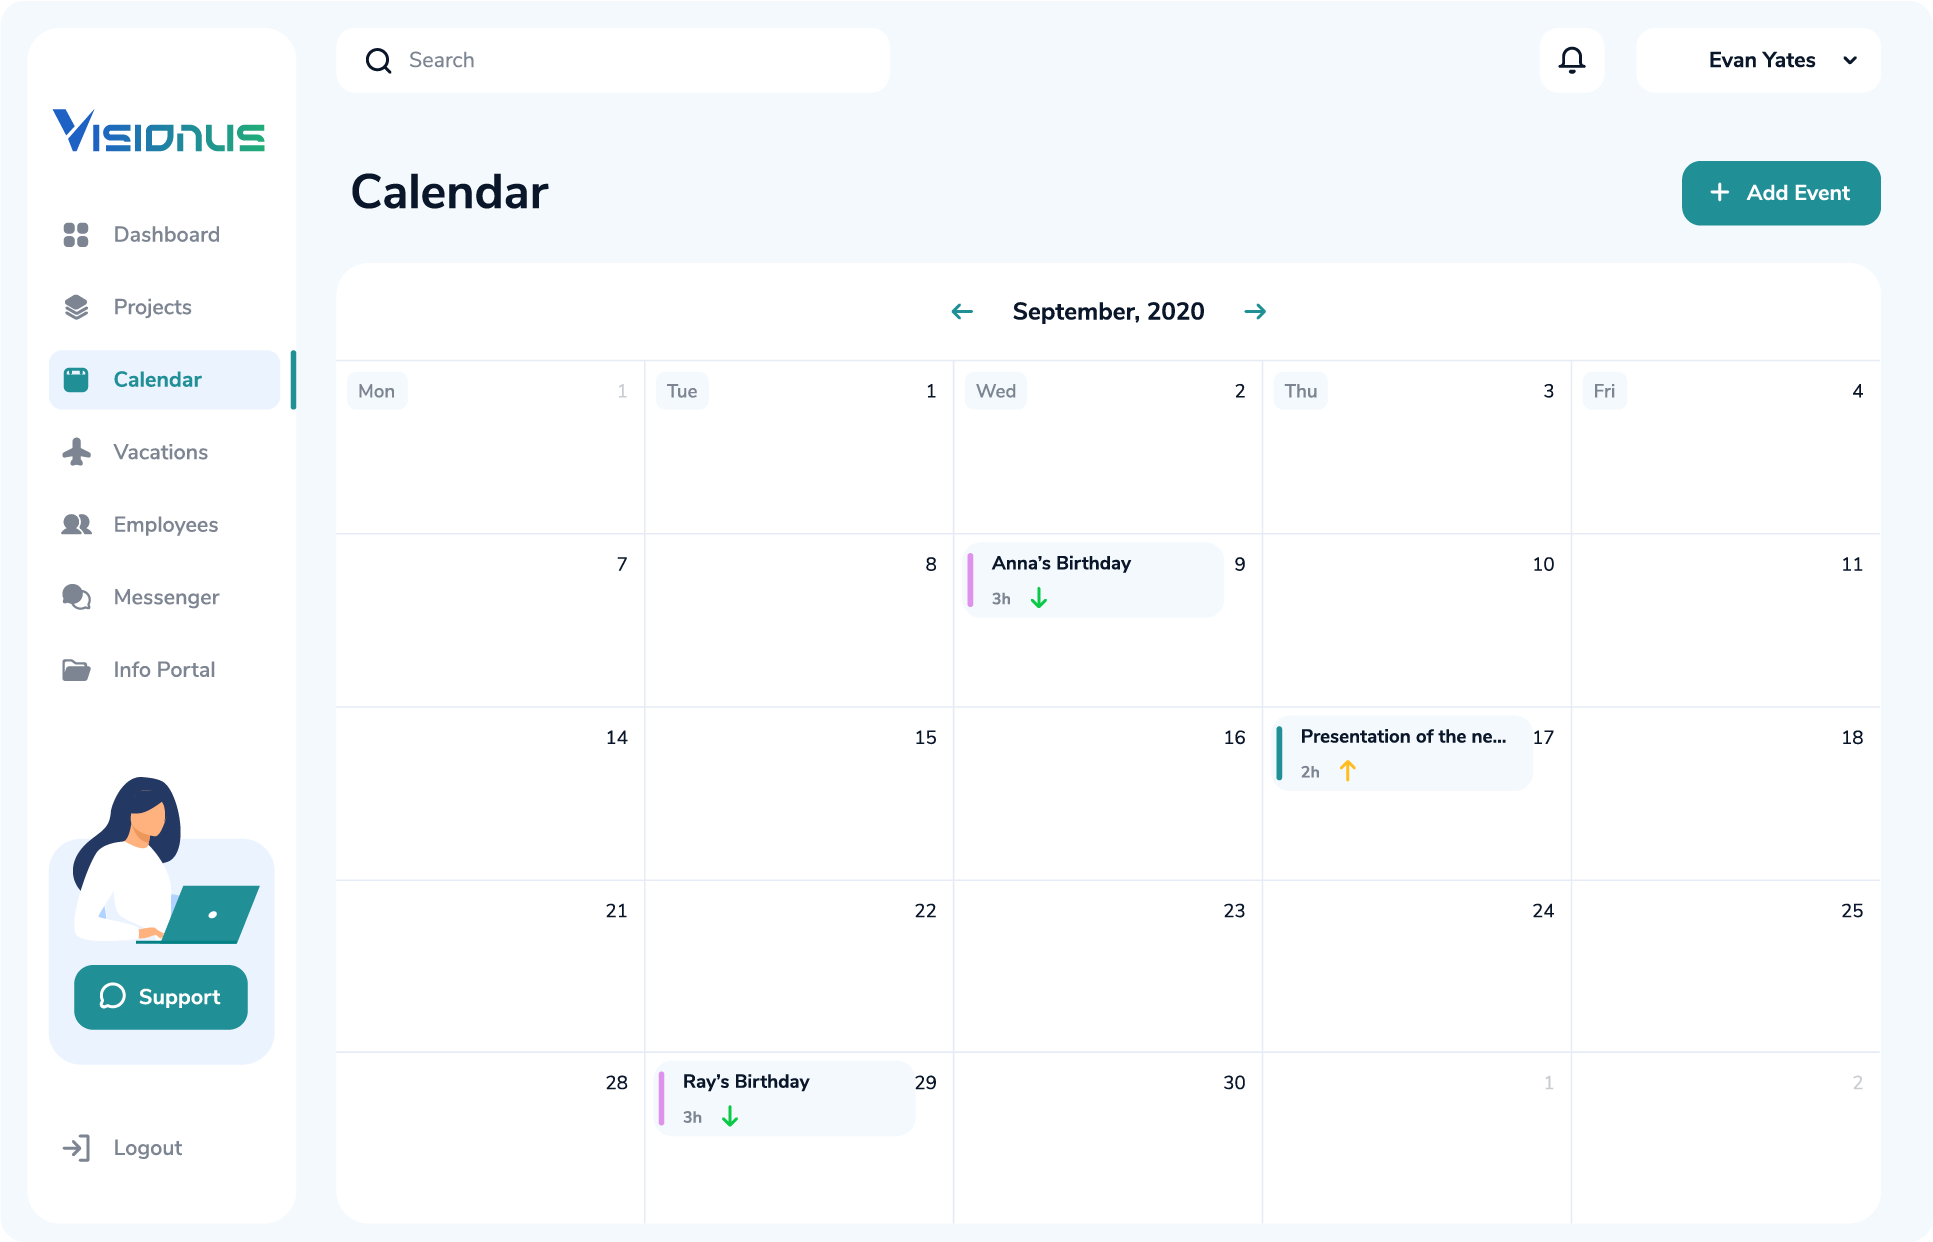
Task: Click the Visionus logo
Action: [x=160, y=131]
